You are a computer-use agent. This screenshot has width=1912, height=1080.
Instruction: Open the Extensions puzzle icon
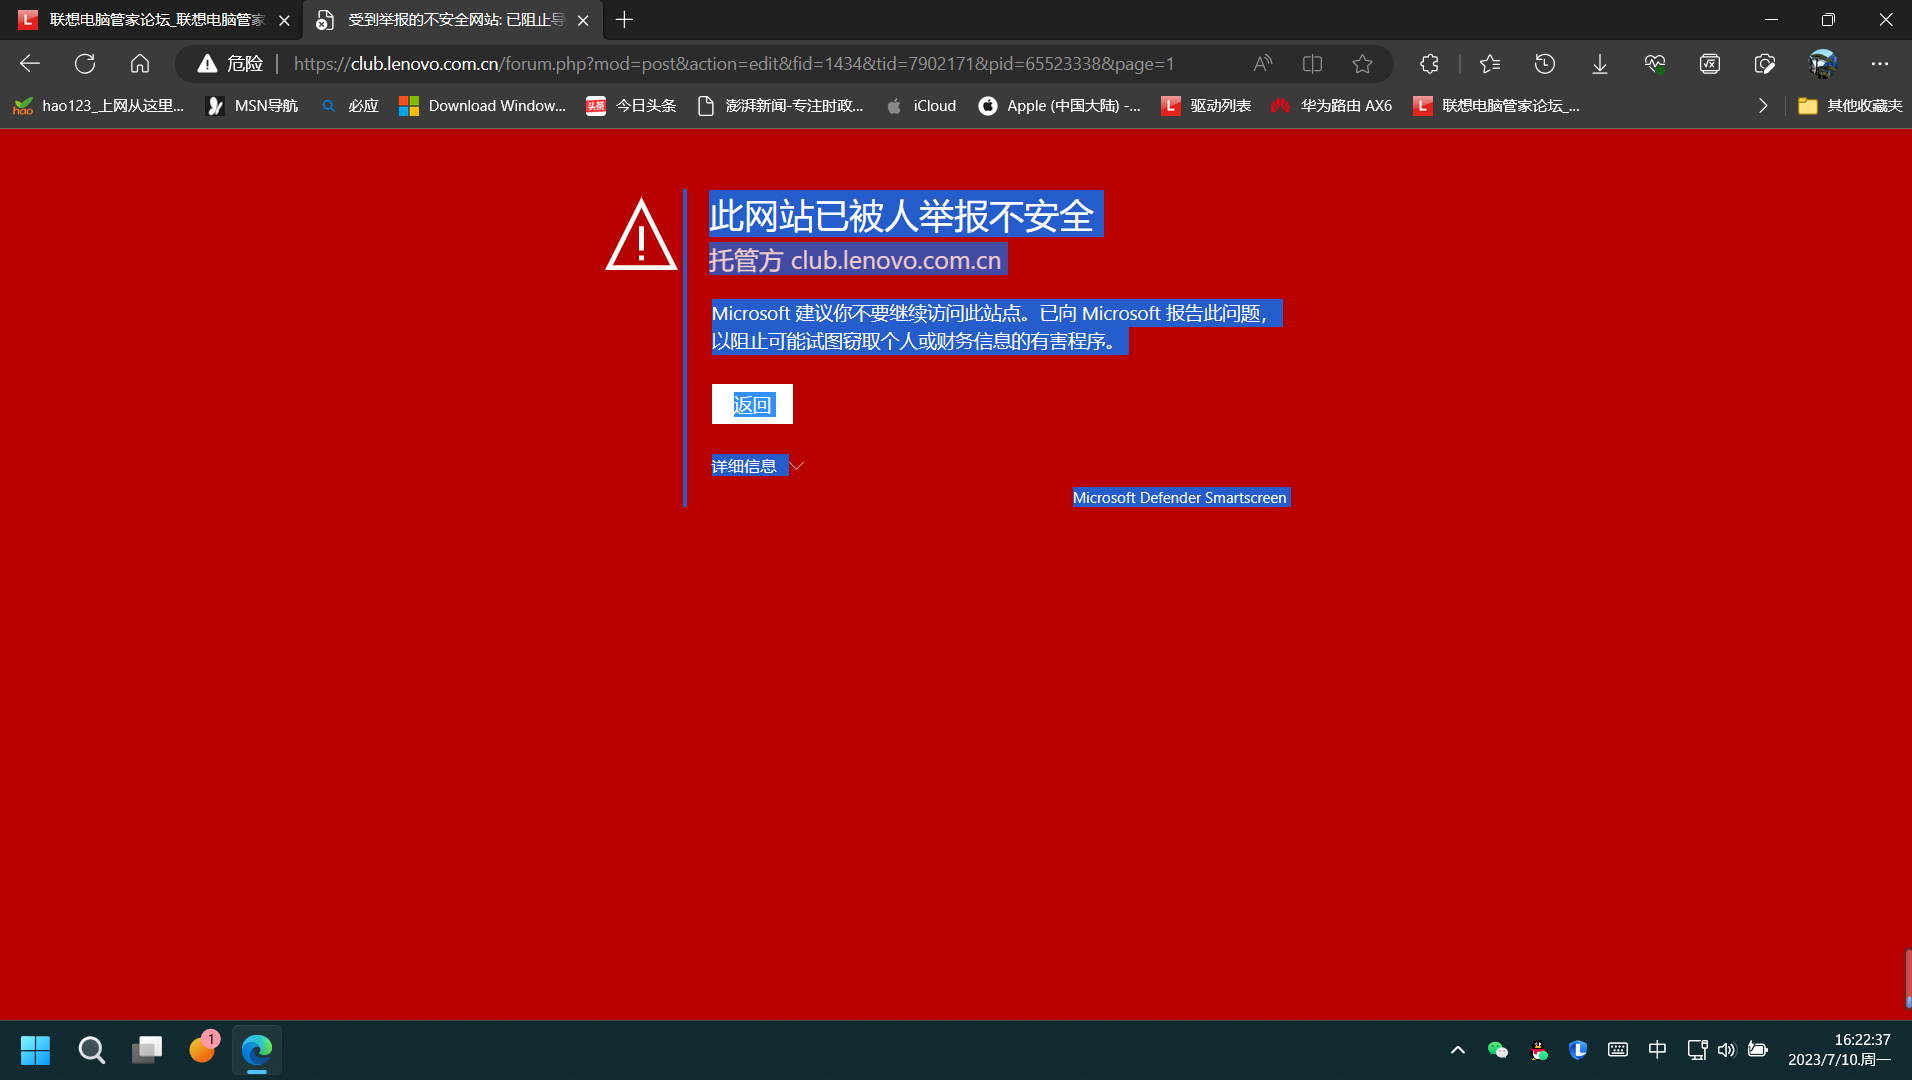click(1429, 64)
